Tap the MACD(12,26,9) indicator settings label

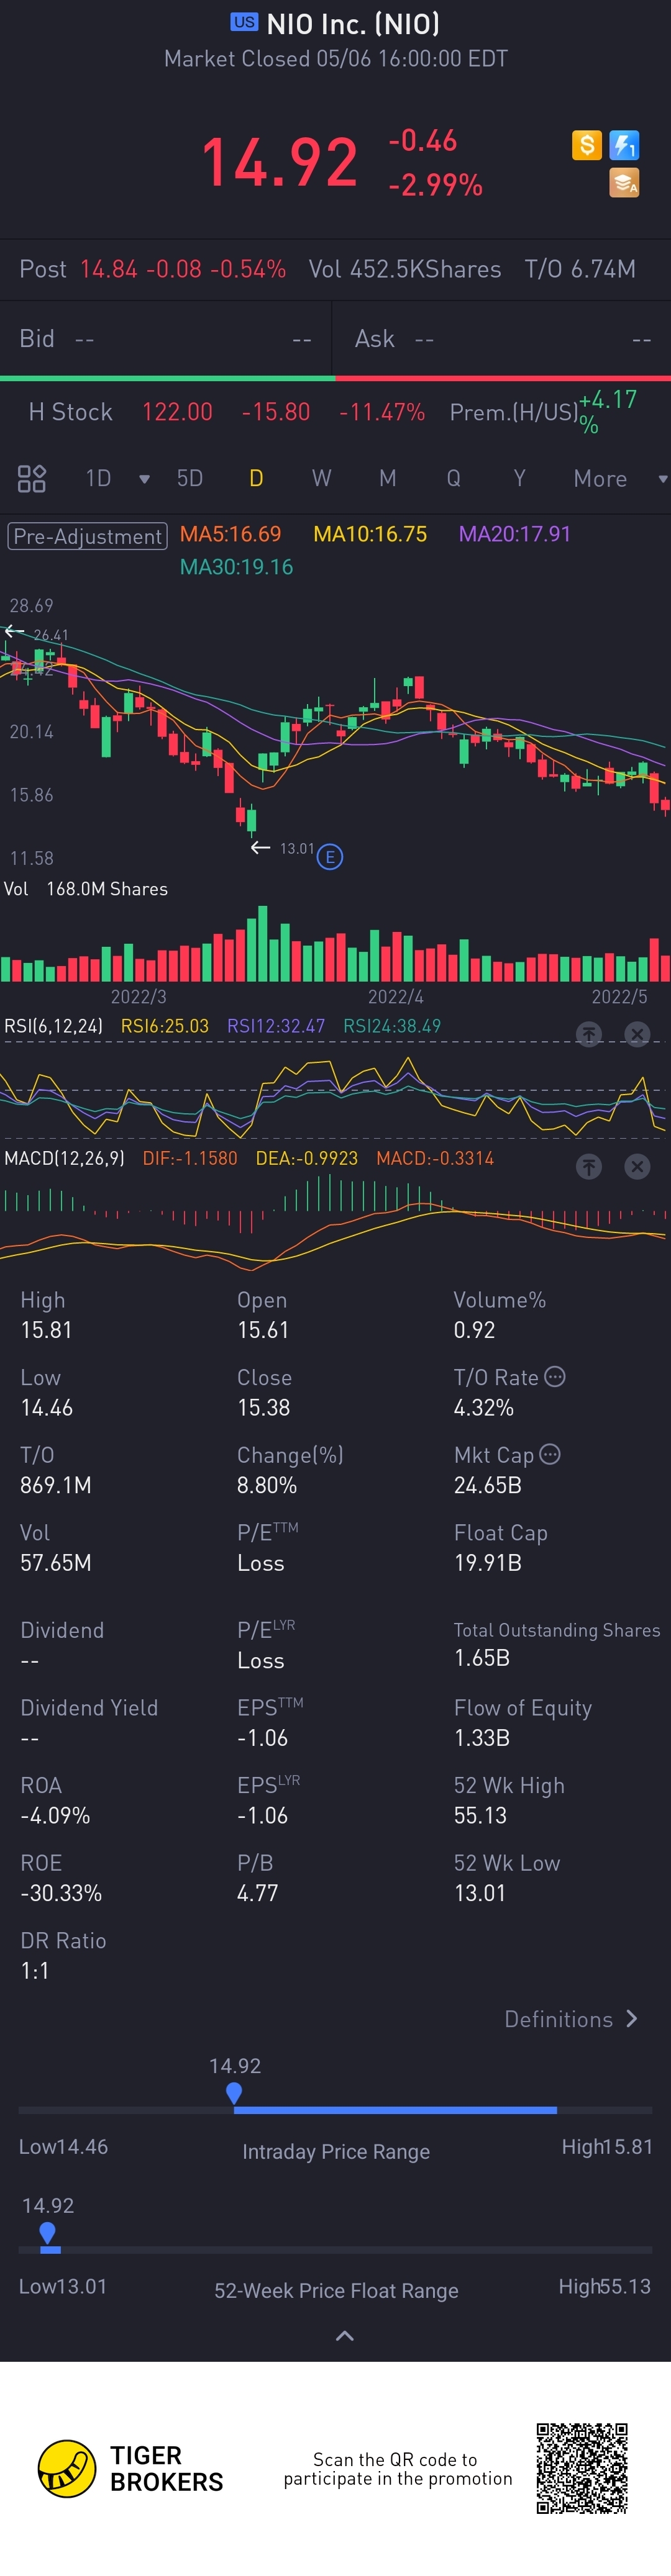point(65,1158)
